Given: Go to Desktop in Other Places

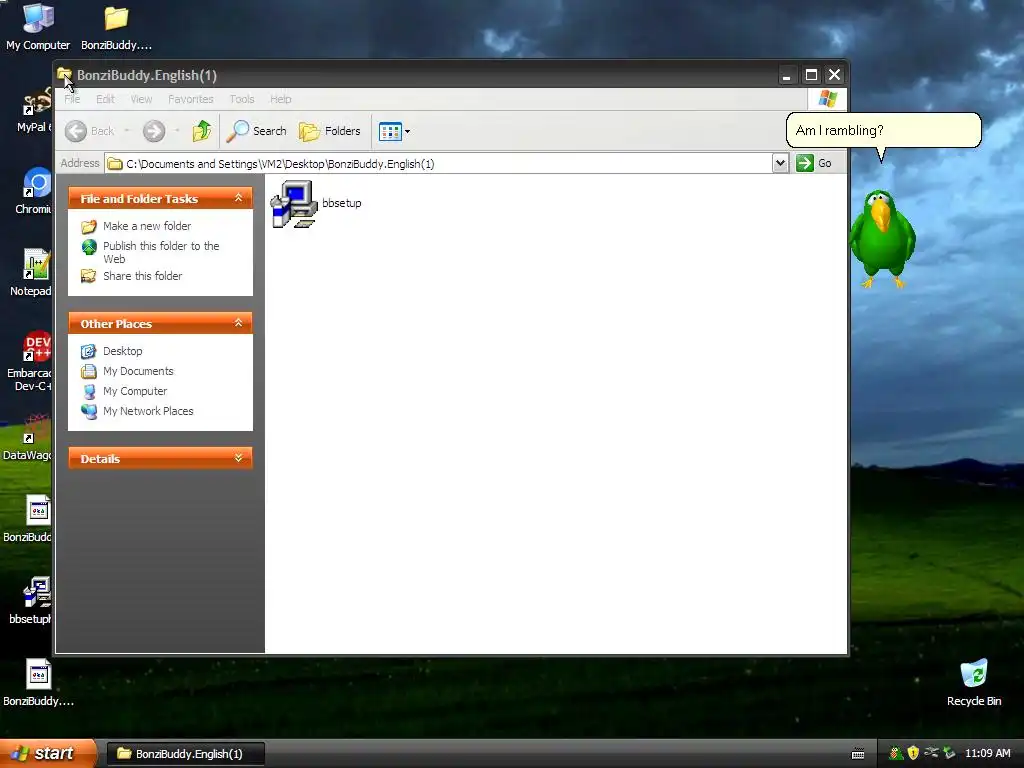Looking at the screenshot, I should (x=123, y=351).
